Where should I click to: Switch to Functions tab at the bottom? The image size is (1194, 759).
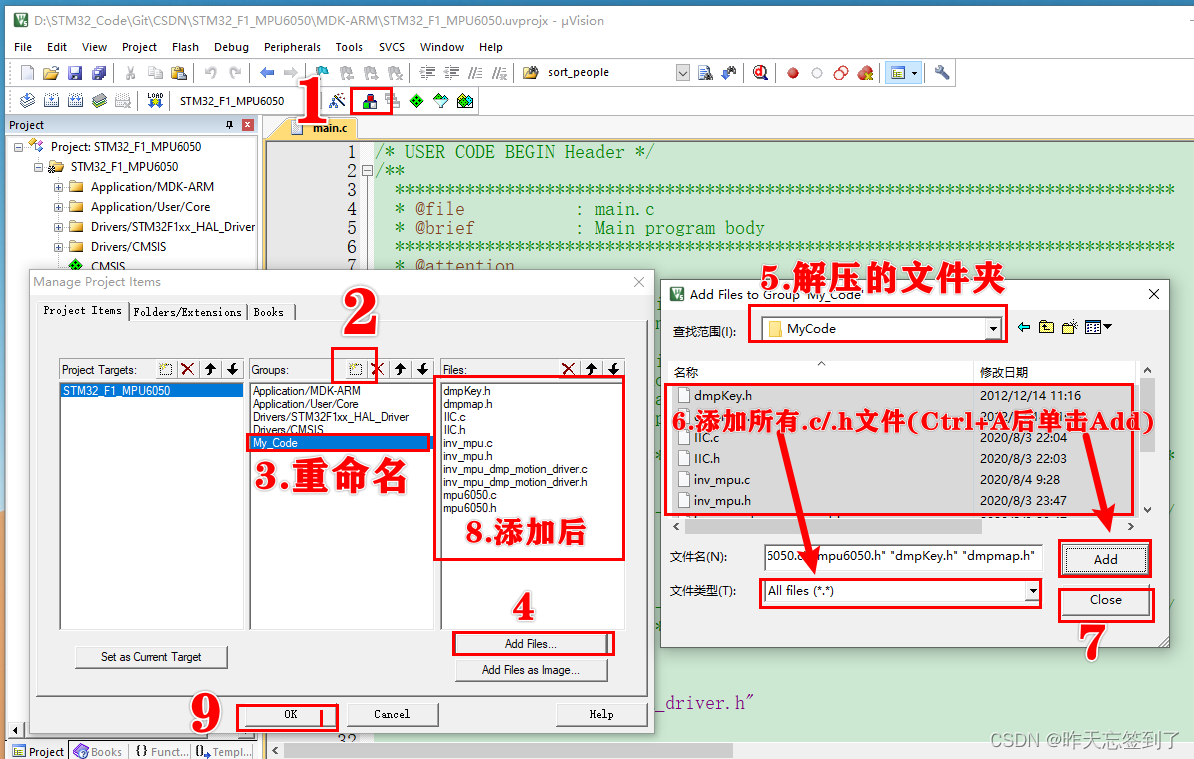[x=161, y=751]
